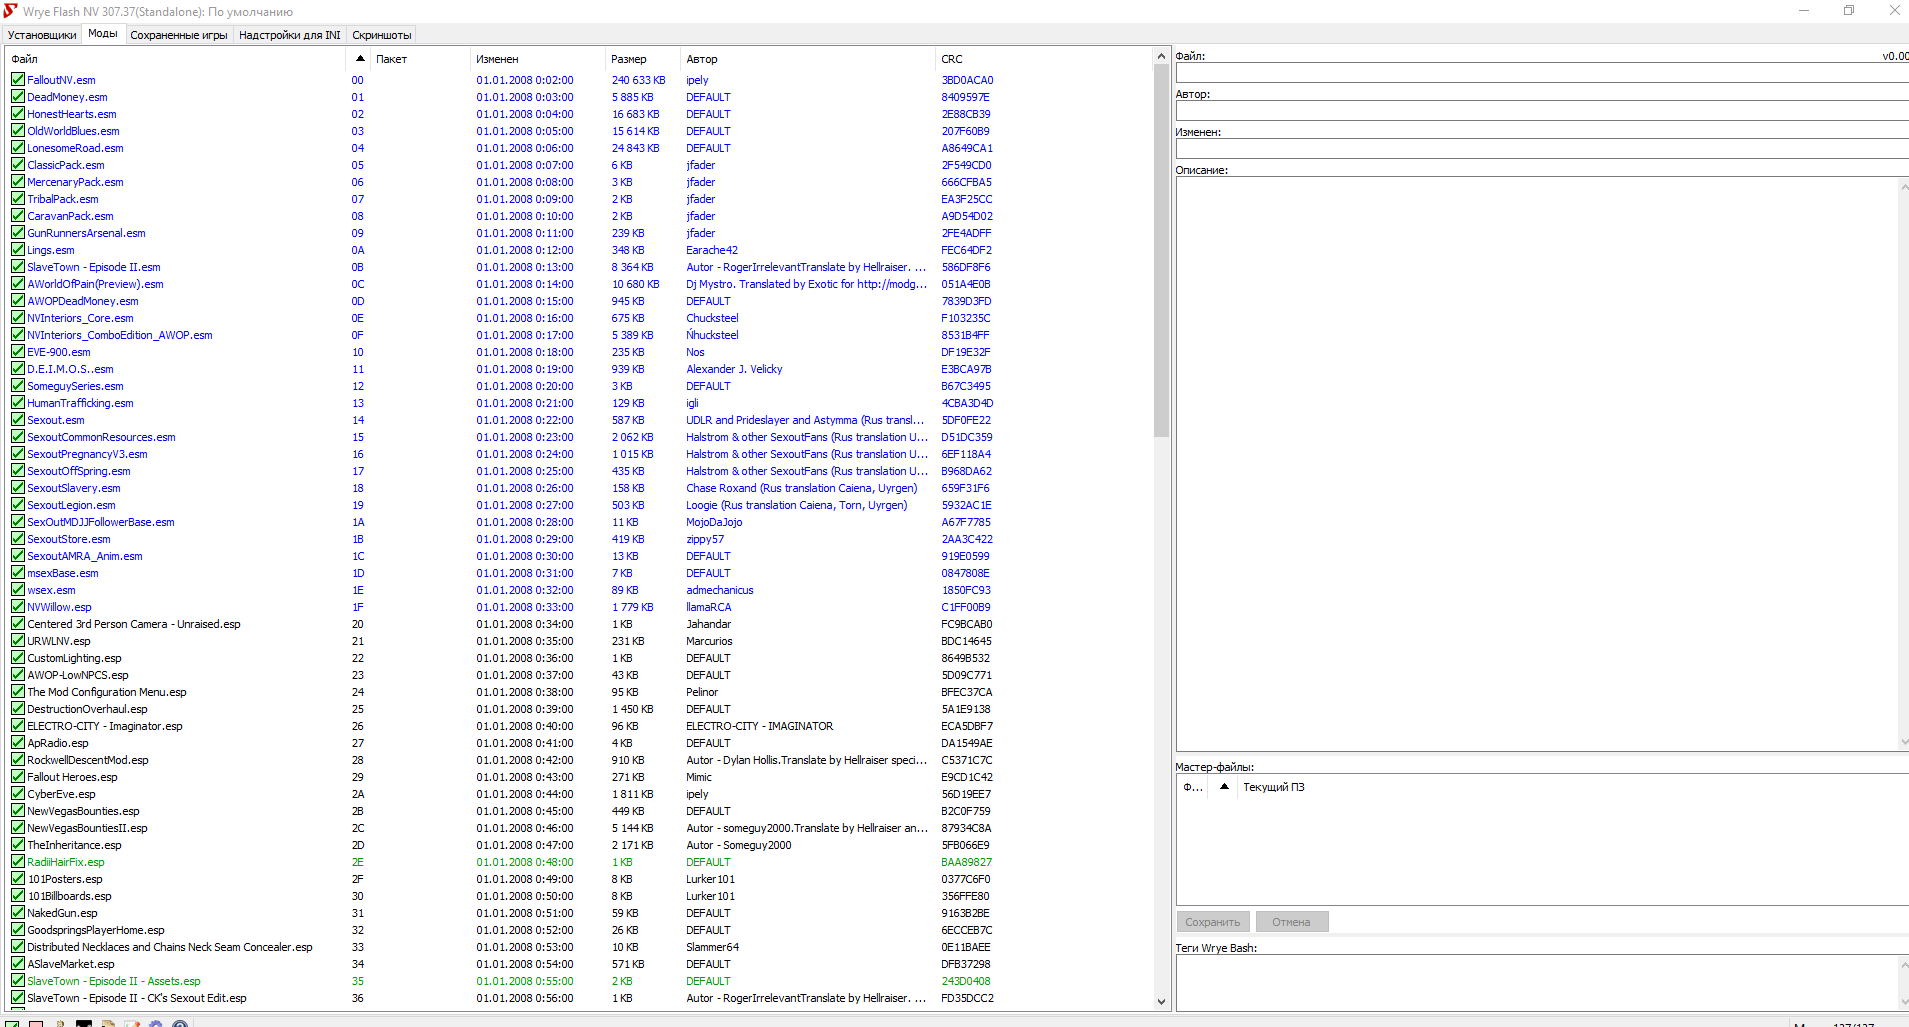Click the Wrye Flash icon in the title bar
Screen dimensions: 1909x1027
tap(10, 11)
